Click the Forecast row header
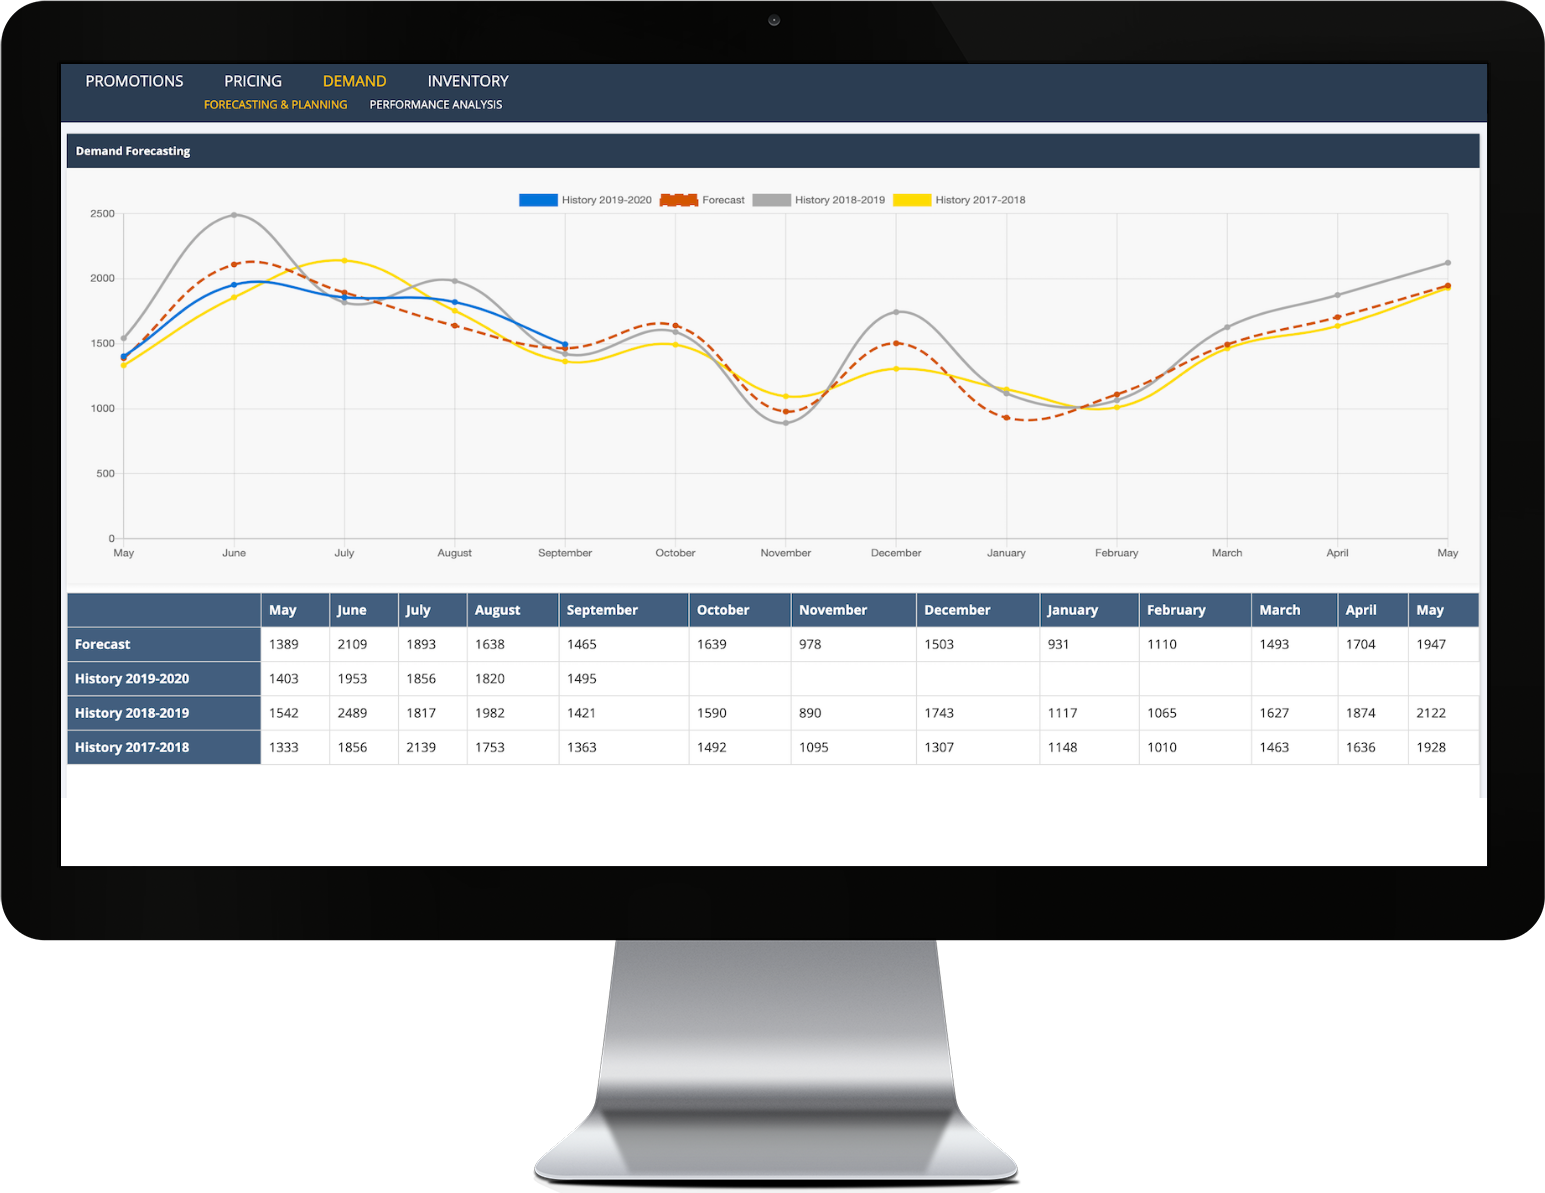This screenshot has height=1193, width=1545. (x=164, y=644)
